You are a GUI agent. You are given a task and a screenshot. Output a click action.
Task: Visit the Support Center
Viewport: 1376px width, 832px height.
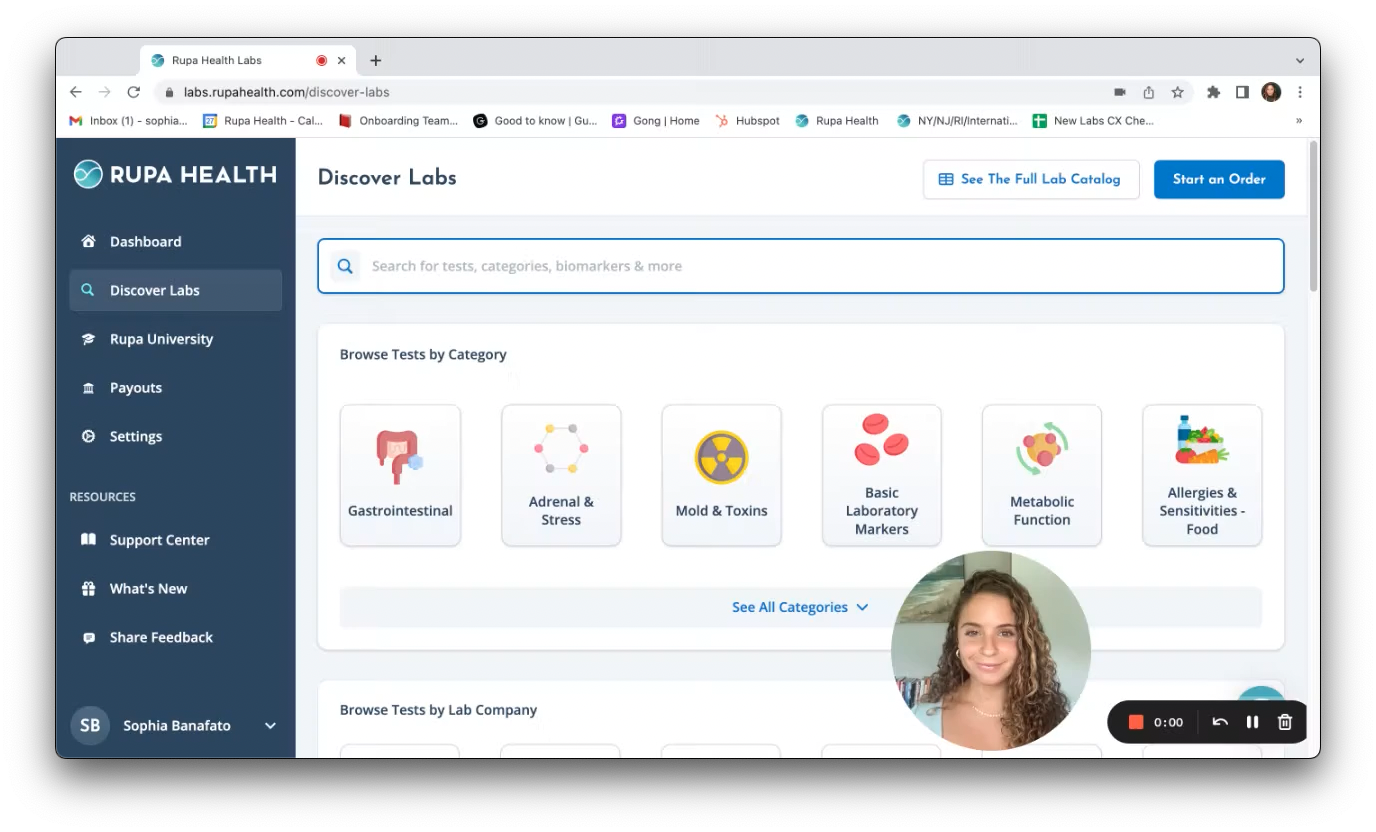[x=159, y=539]
